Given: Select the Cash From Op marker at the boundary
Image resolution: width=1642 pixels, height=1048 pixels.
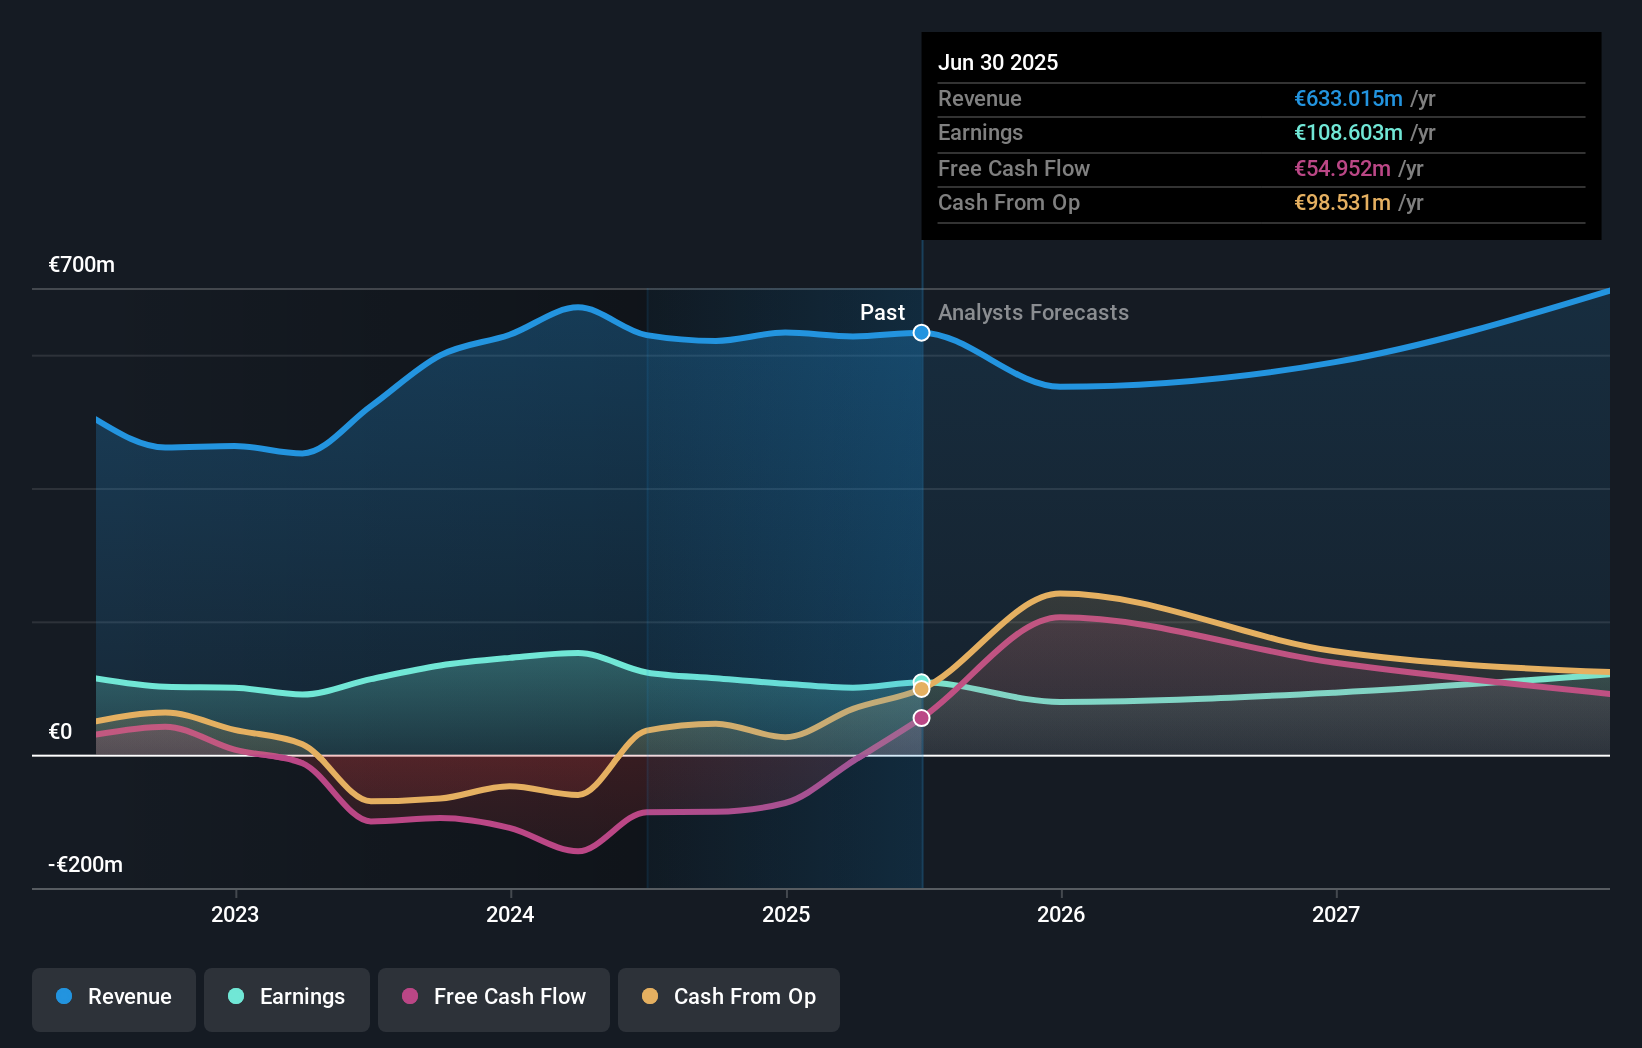Looking at the screenshot, I should (x=921, y=689).
